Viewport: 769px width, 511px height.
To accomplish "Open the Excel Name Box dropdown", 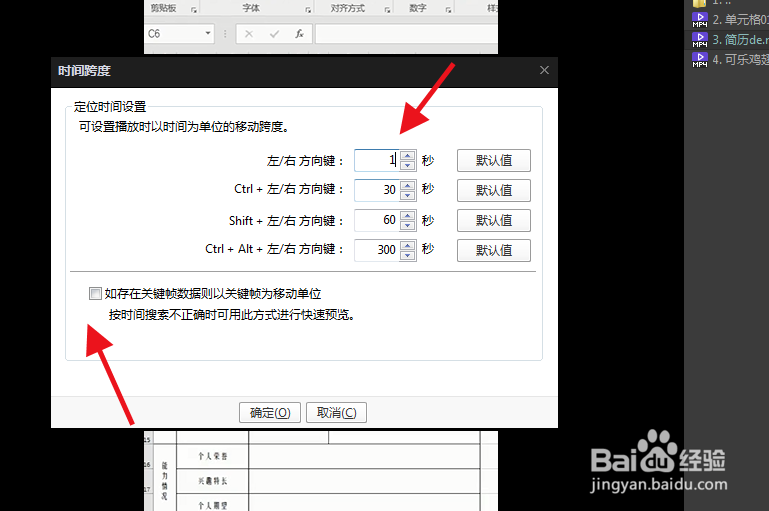I will (208, 33).
